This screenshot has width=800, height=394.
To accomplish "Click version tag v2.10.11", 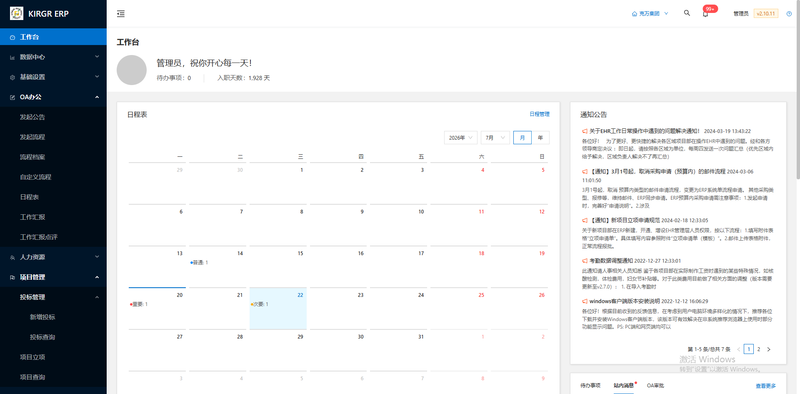I will 766,14.
